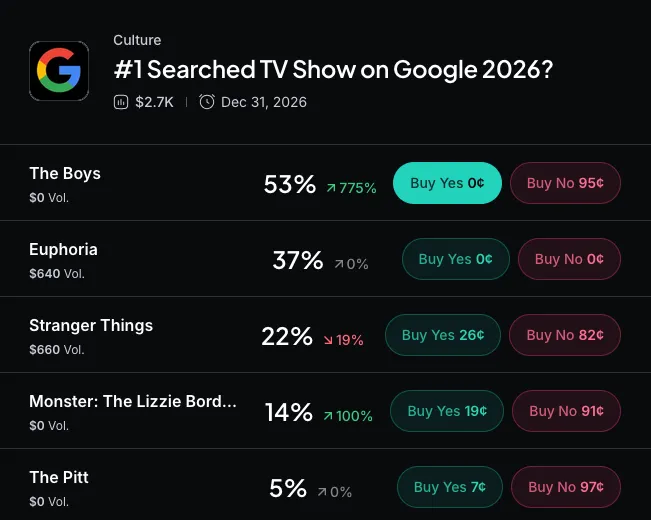
Task: Click the clock icon beside Dec 31, 2026
Action: point(206,102)
